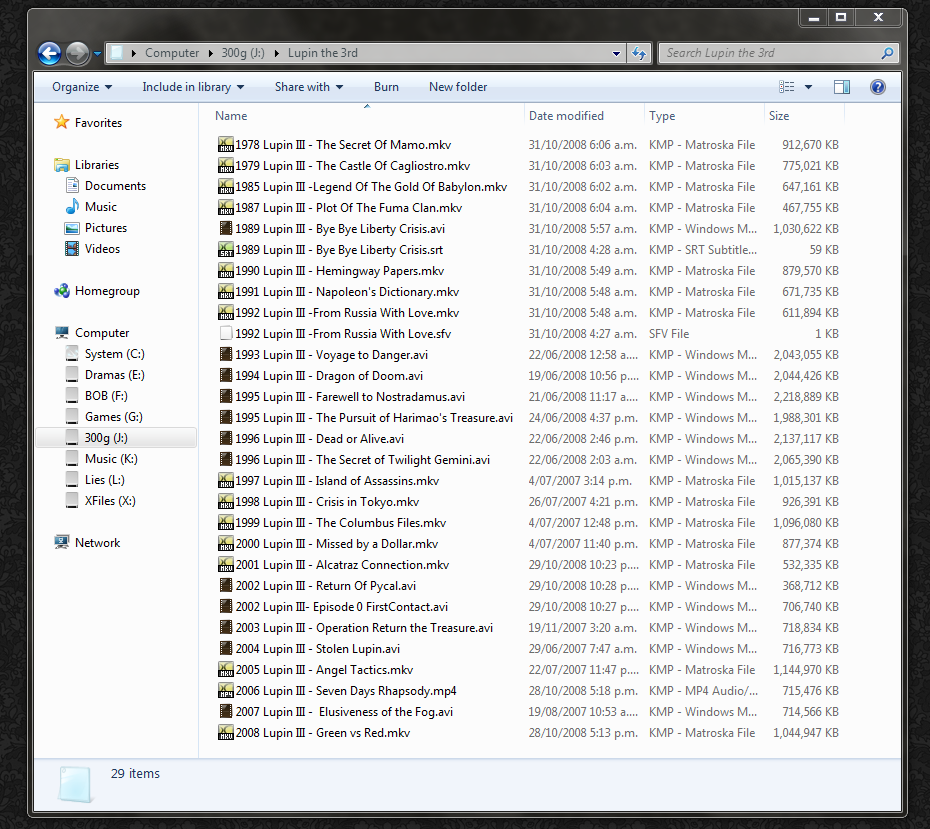Screen dimensions: 930x829
Task: Select Green vs Red.mkv file icon
Action: [x=225, y=733]
